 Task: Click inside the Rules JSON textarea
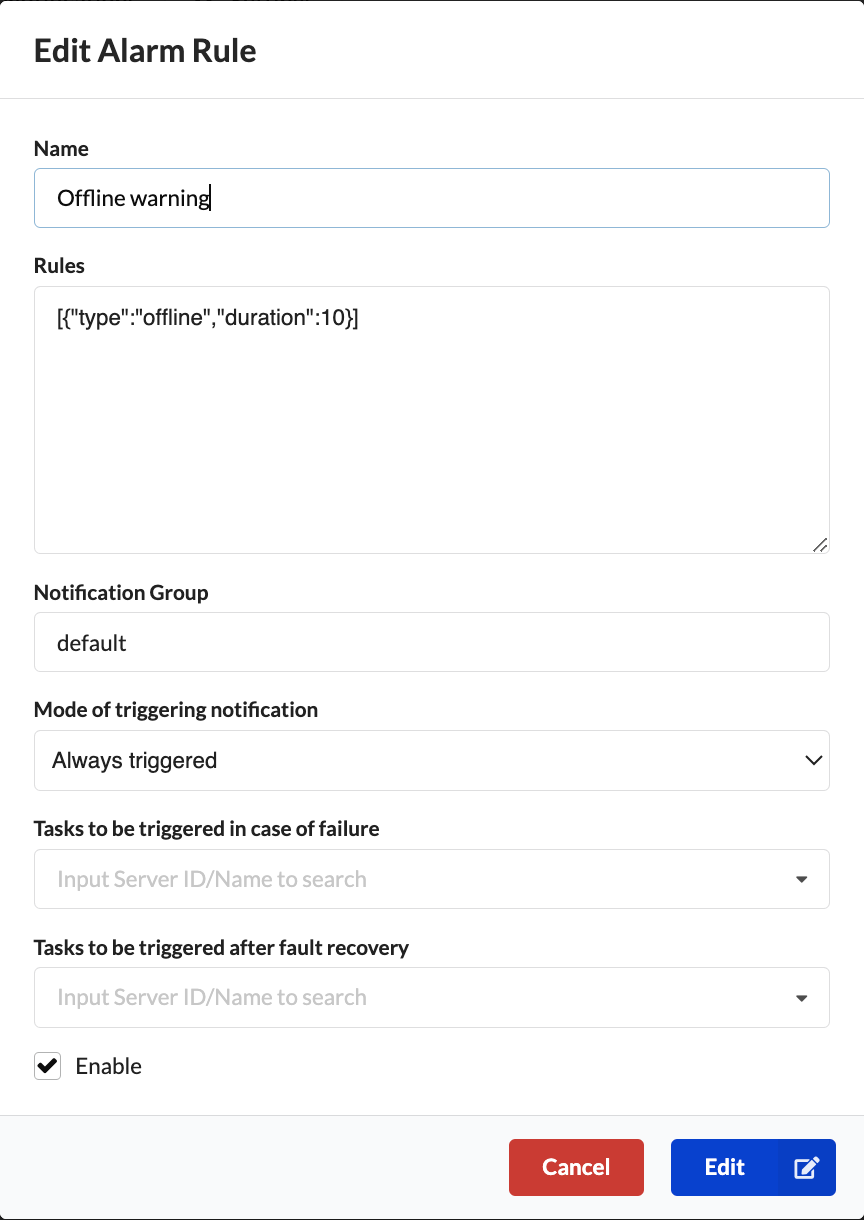point(431,418)
